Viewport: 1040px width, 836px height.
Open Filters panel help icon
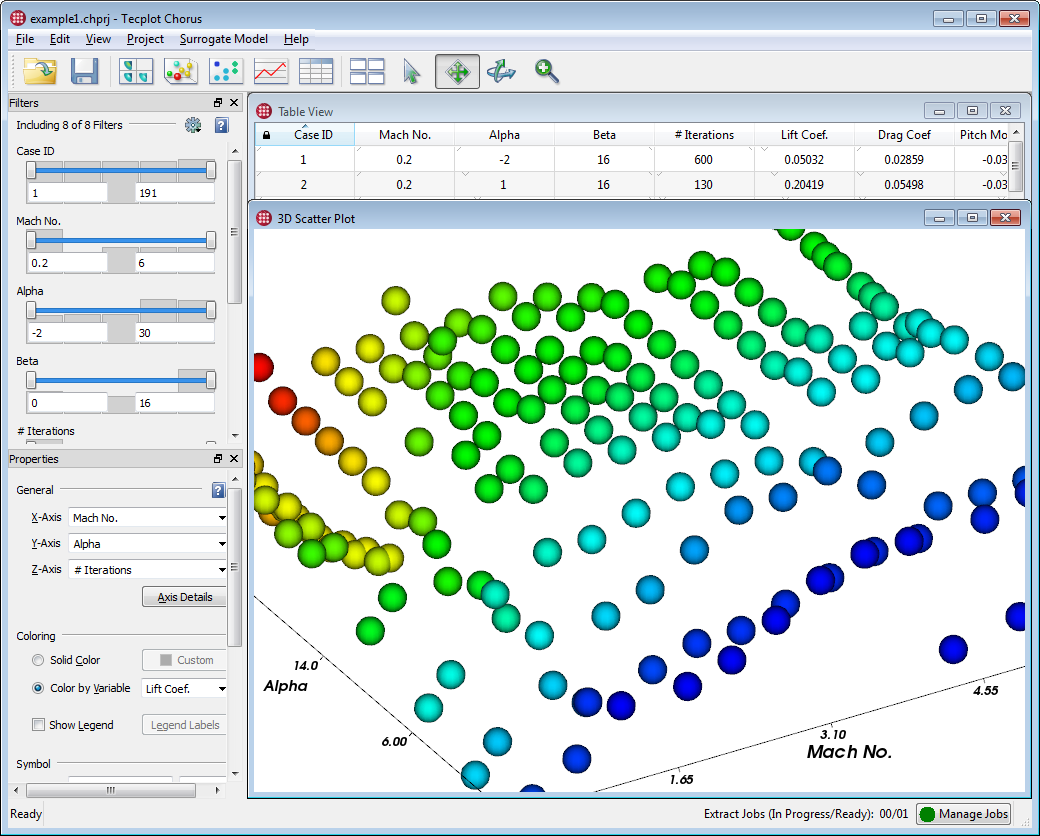click(x=222, y=125)
